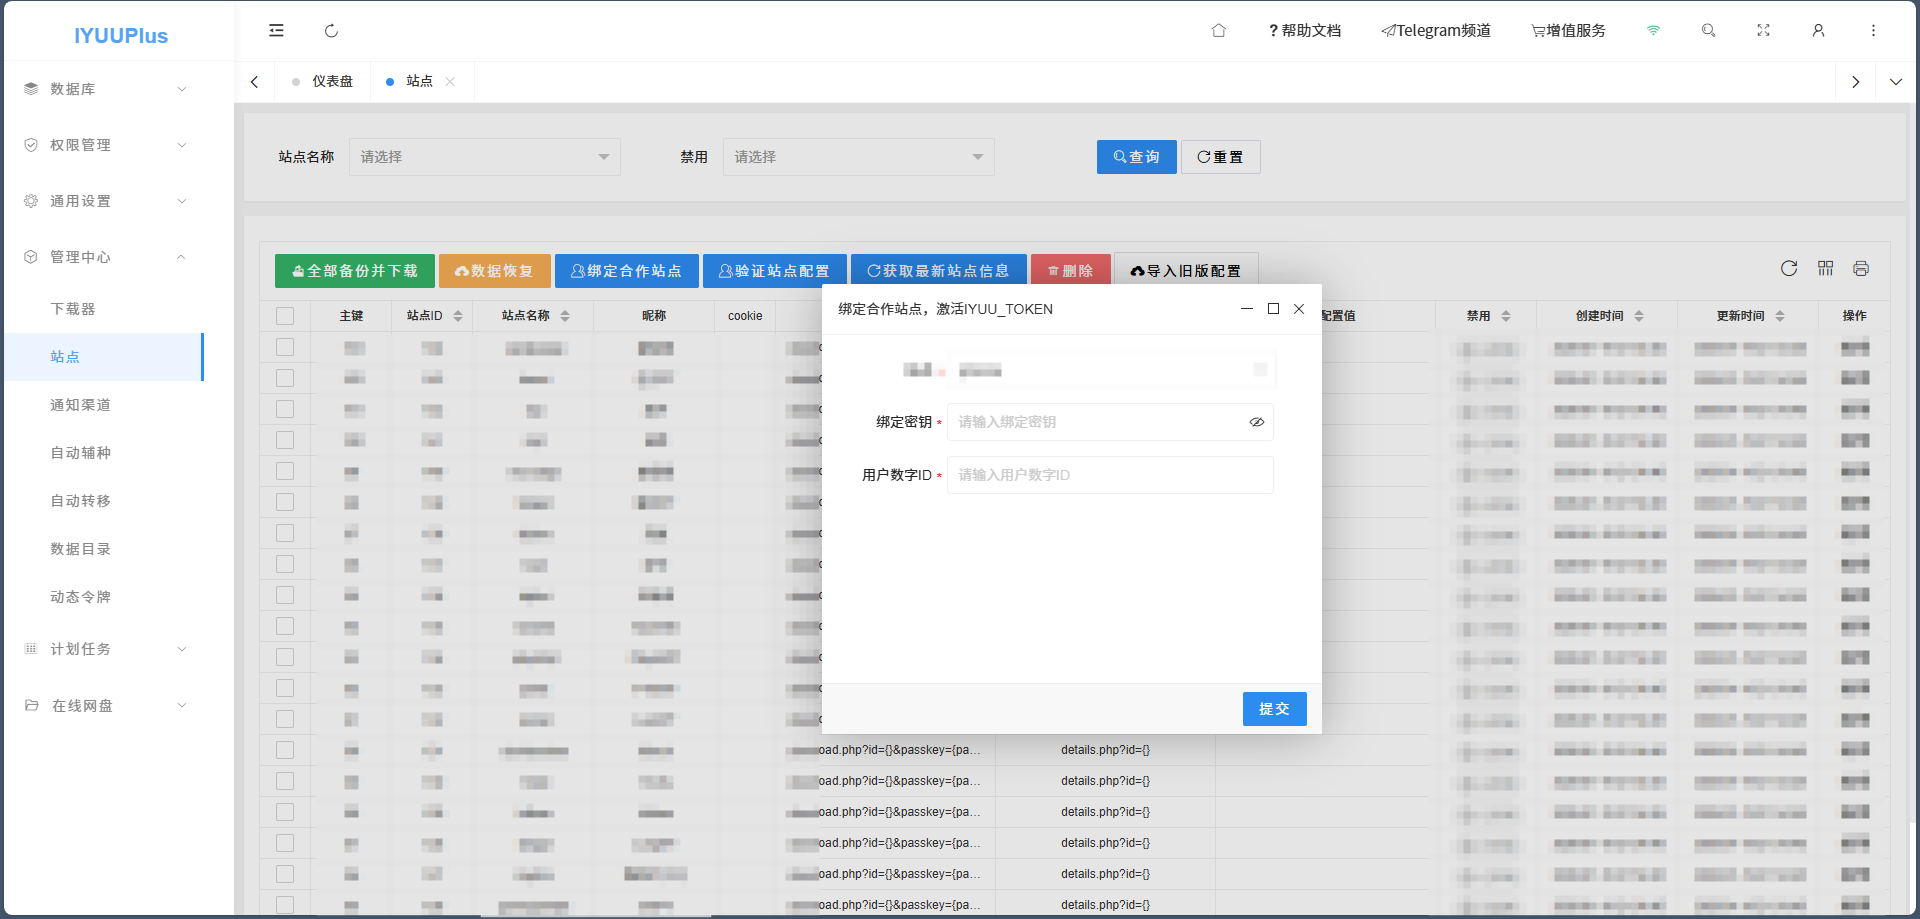Viewport: 1920px width, 919px height.
Task: Open the 禁用 dropdown filter
Action: click(858, 157)
